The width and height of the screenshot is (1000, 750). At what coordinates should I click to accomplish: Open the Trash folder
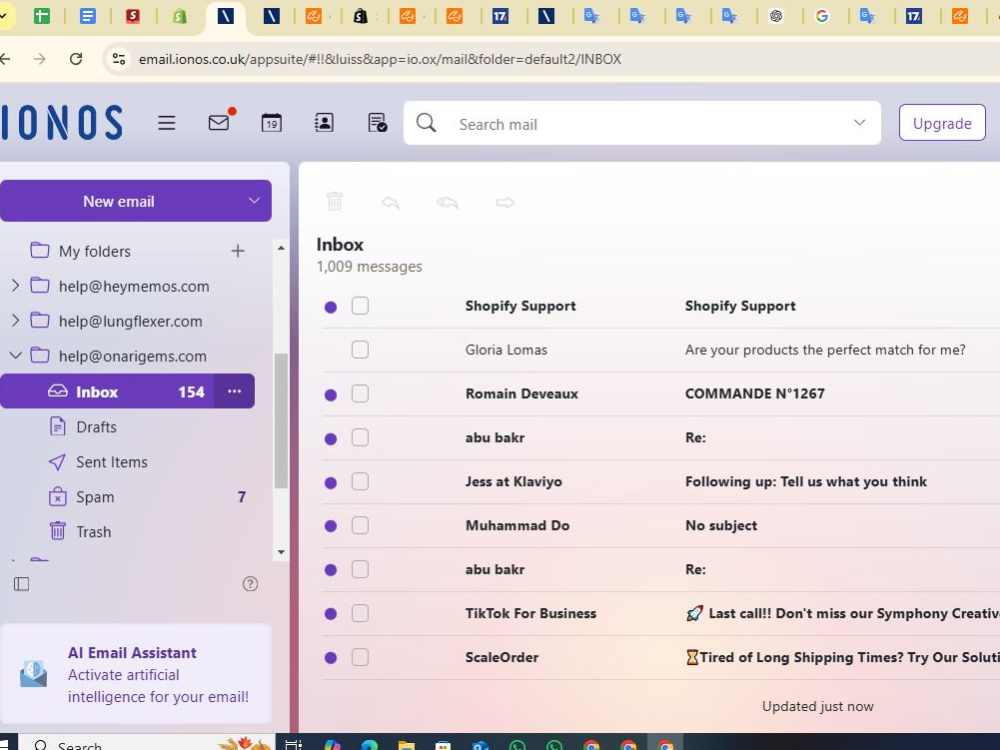94,532
